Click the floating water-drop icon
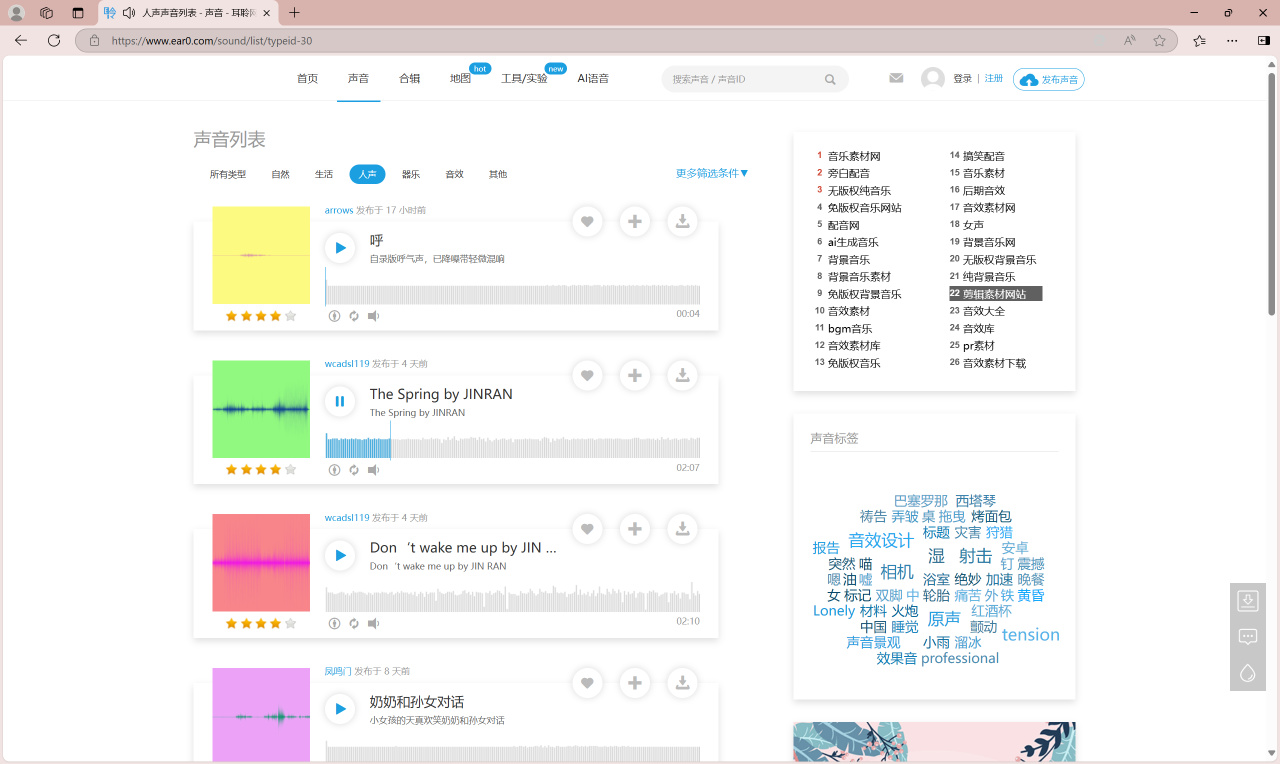The height and width of the screenshot is (764, 1280). 1248,673
